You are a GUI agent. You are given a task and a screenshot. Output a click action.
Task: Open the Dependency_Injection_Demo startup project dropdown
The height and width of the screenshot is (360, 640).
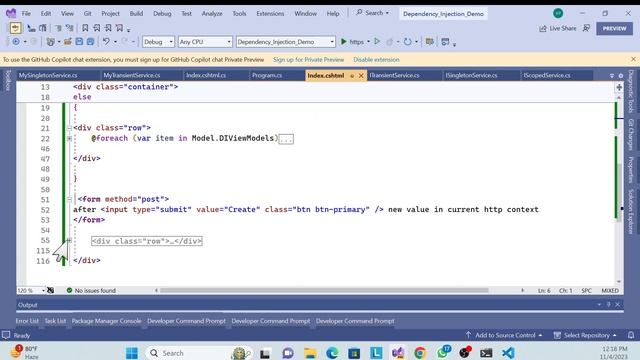(286, 42)
